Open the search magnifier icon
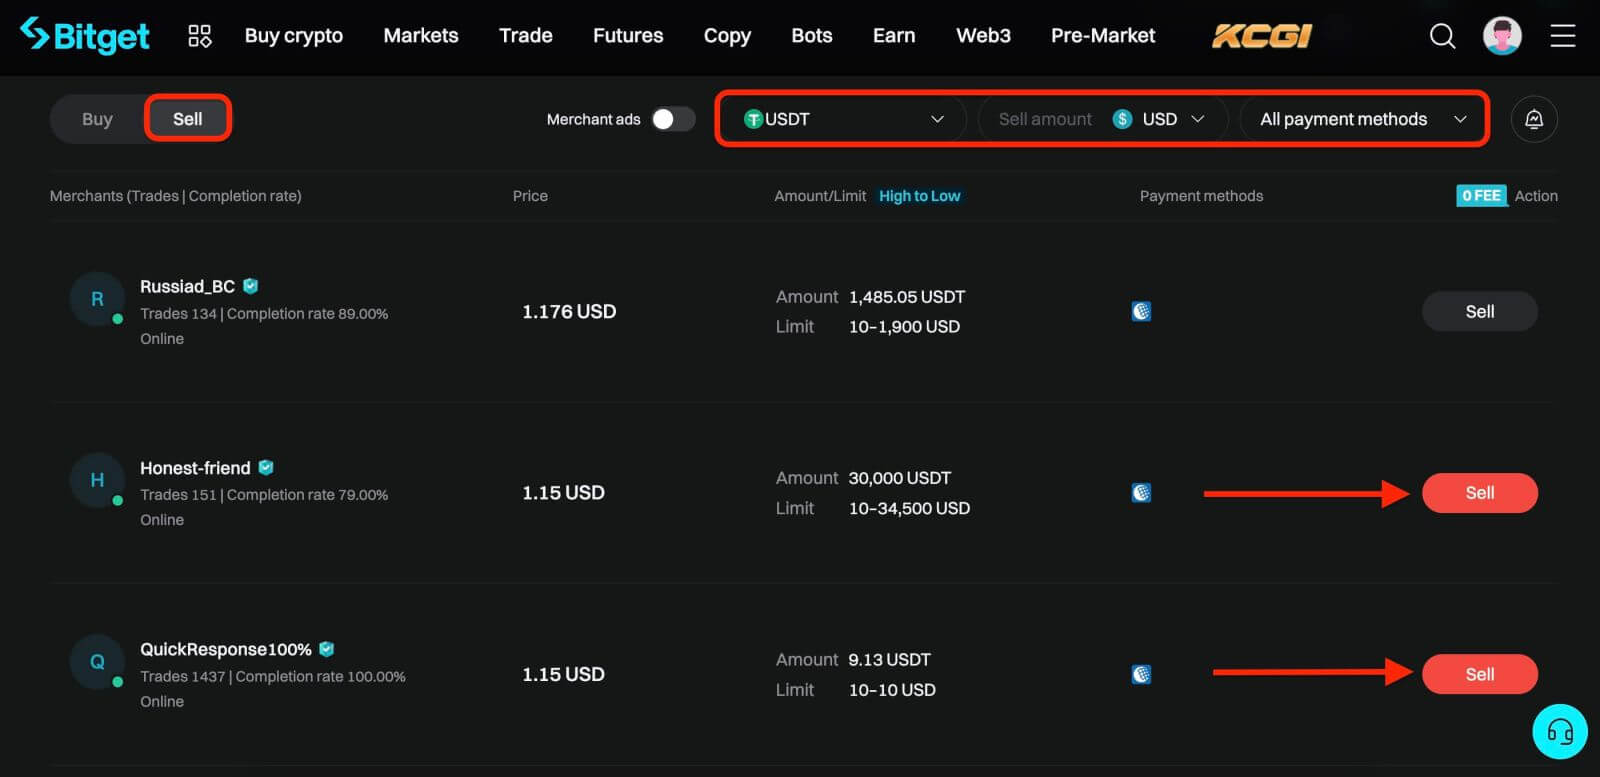The height and width of the screenshot is (777, 1600). click(x=1442, y=37)
